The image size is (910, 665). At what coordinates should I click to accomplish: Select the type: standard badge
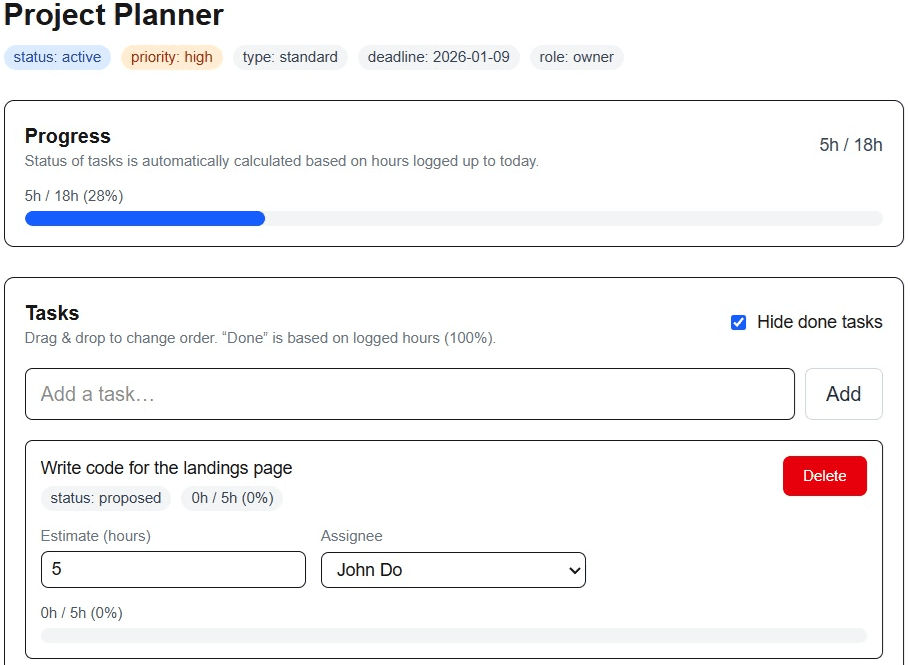pos(290,57)
